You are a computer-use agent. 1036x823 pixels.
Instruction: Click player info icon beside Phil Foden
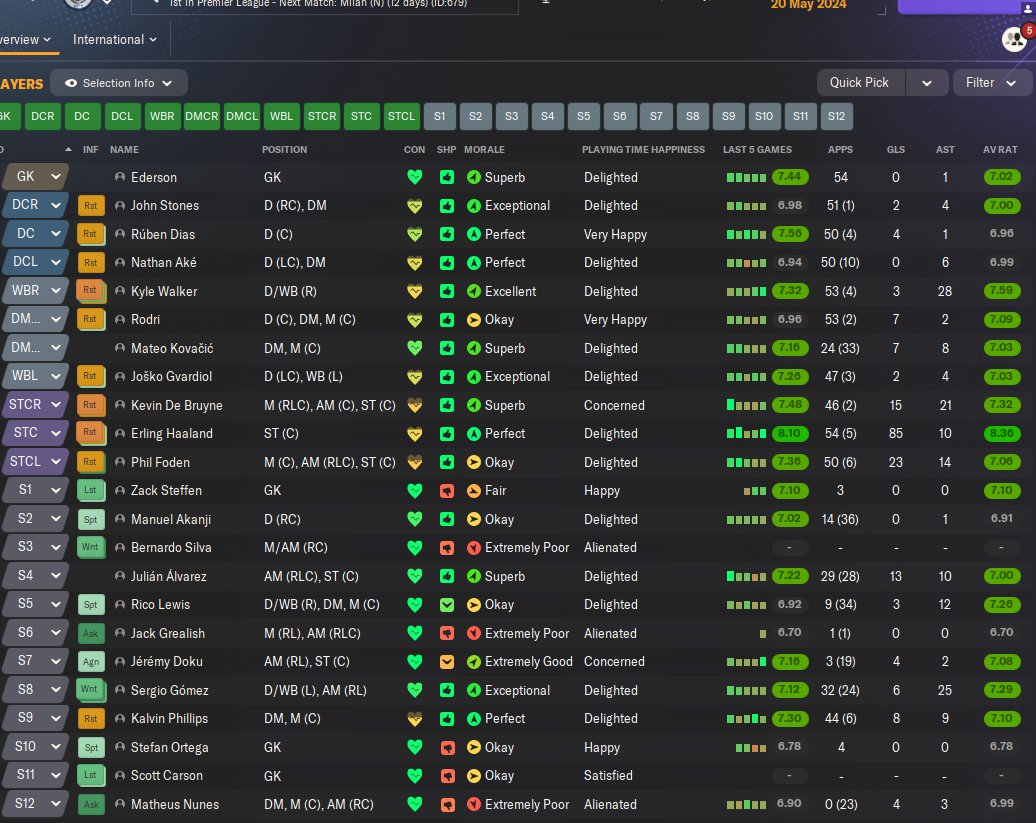(120, 462)
